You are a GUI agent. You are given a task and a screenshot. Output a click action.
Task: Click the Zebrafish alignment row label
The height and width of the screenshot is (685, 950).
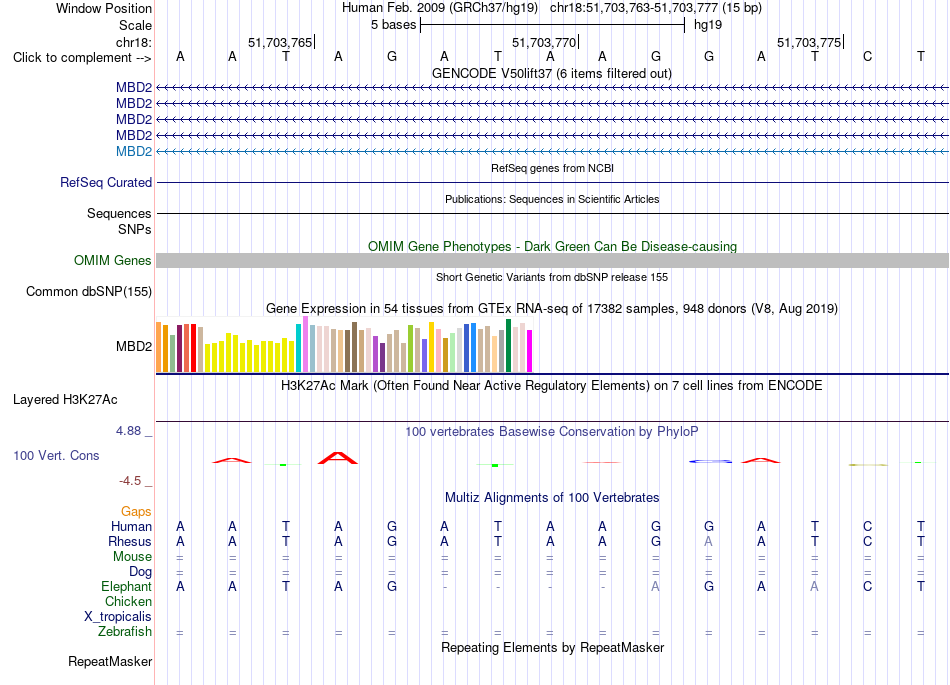pos(125,631)
